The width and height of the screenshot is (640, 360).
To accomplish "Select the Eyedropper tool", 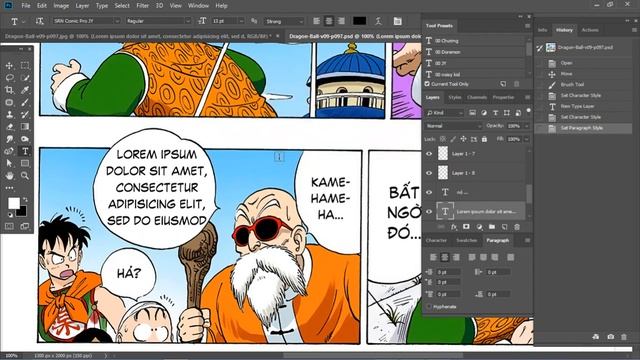I will [25, 90].
